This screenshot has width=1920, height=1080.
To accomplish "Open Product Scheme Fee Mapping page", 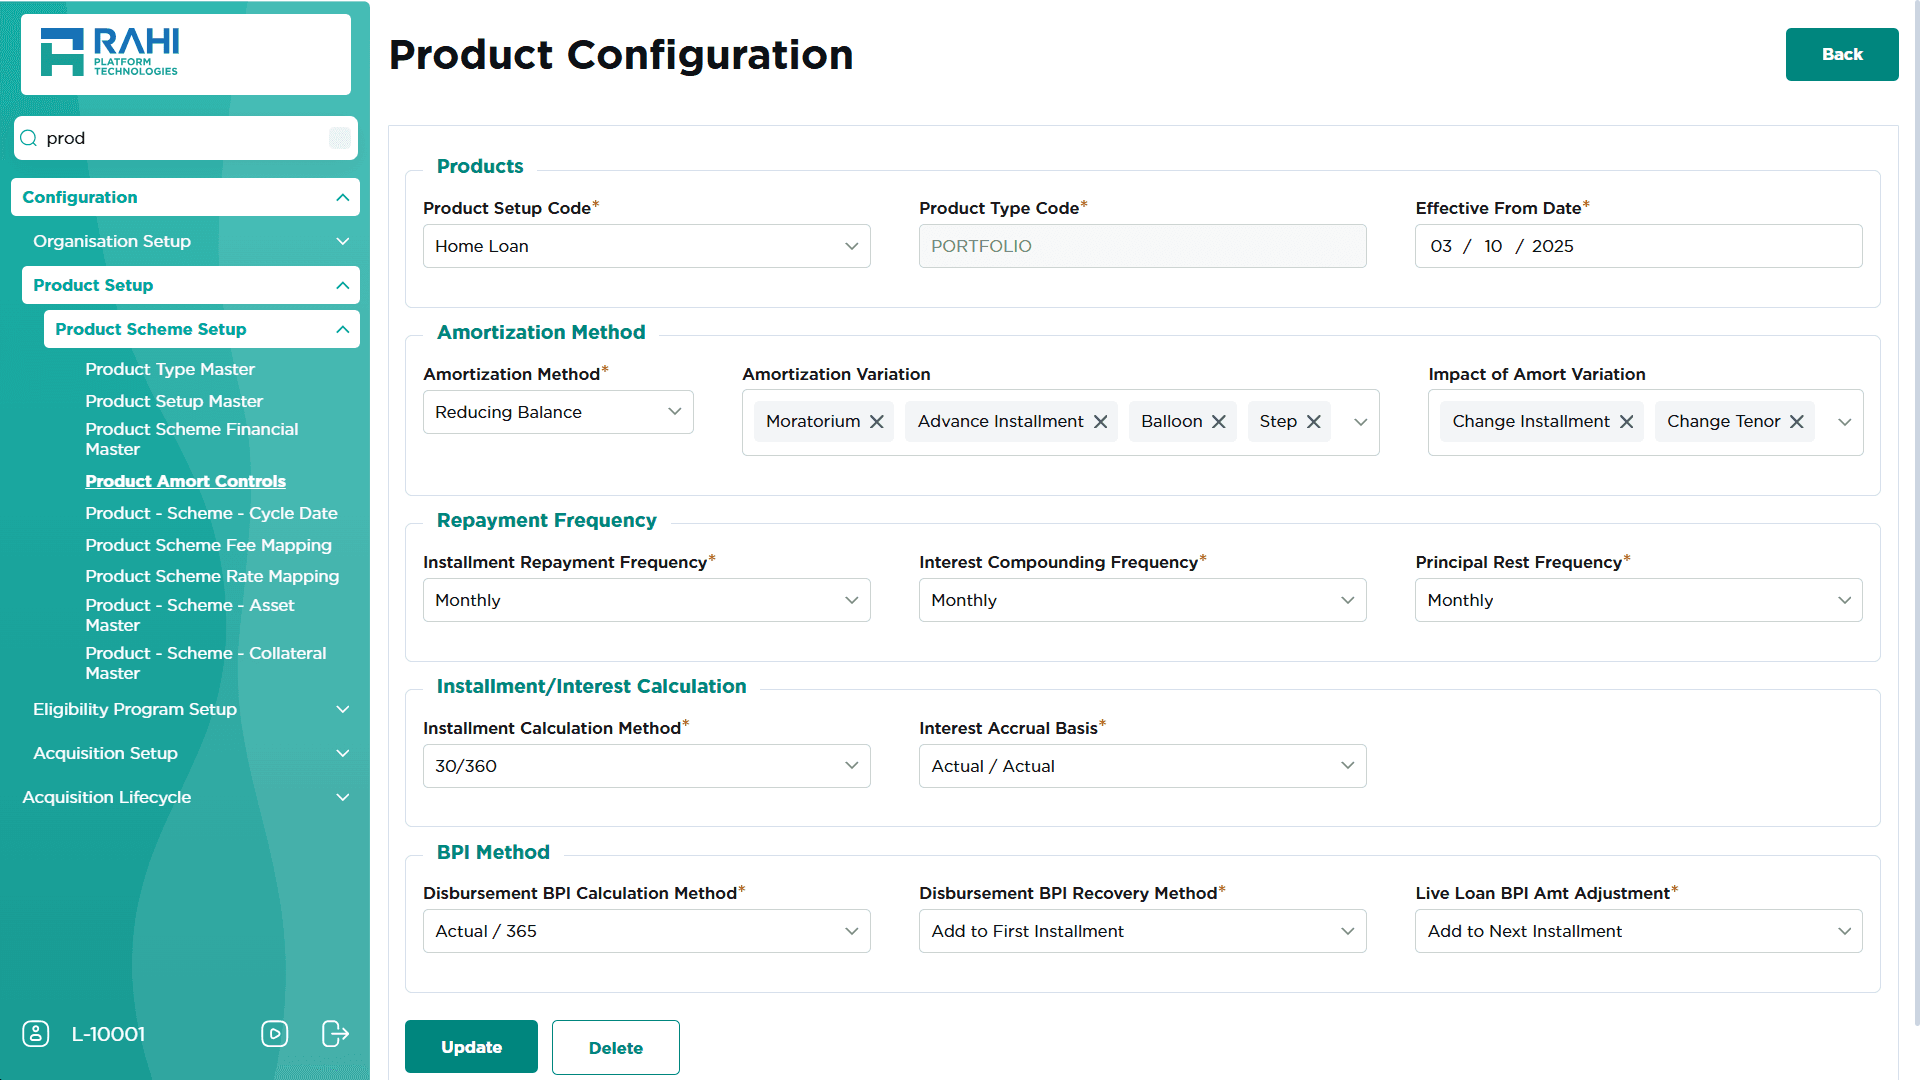I will 208,545.
